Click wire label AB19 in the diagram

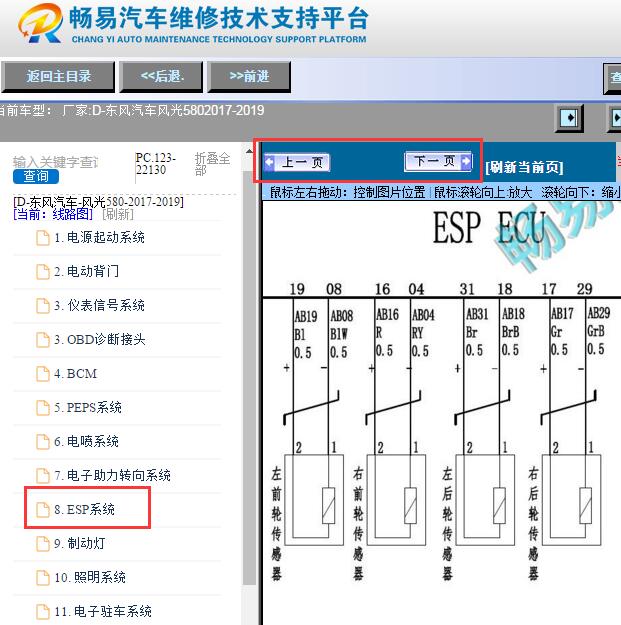click(306, 316)
